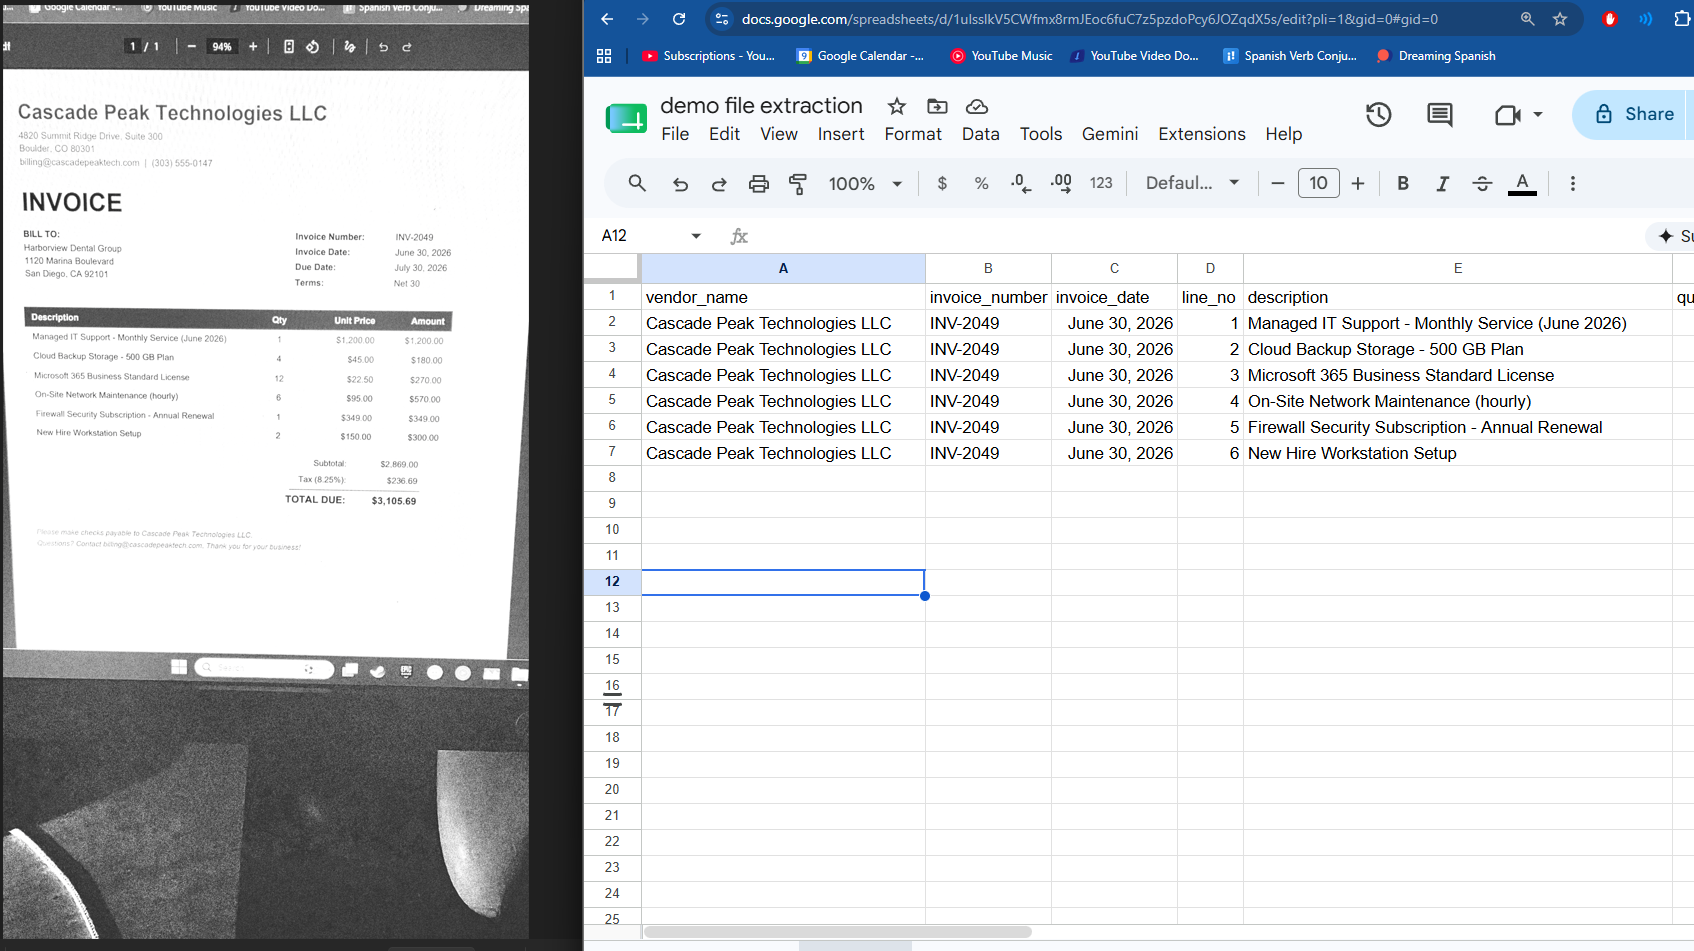Click the font size field showing 10

[1319, 183]
